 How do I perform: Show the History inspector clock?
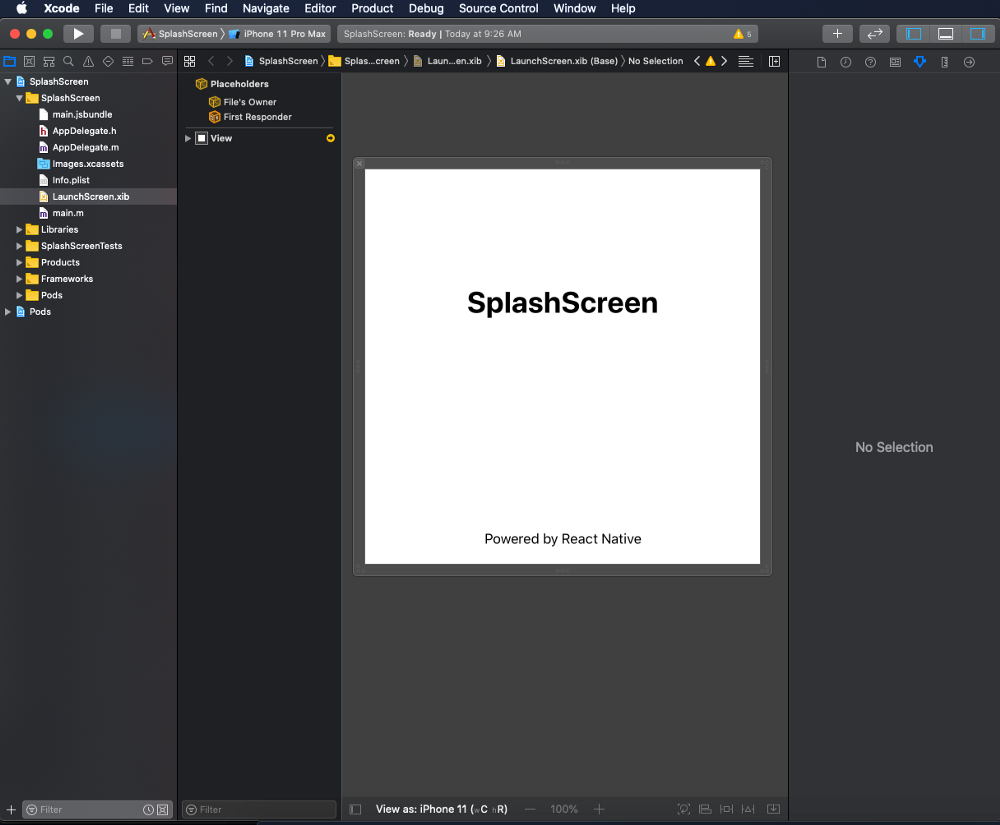[x=846, y=62]
